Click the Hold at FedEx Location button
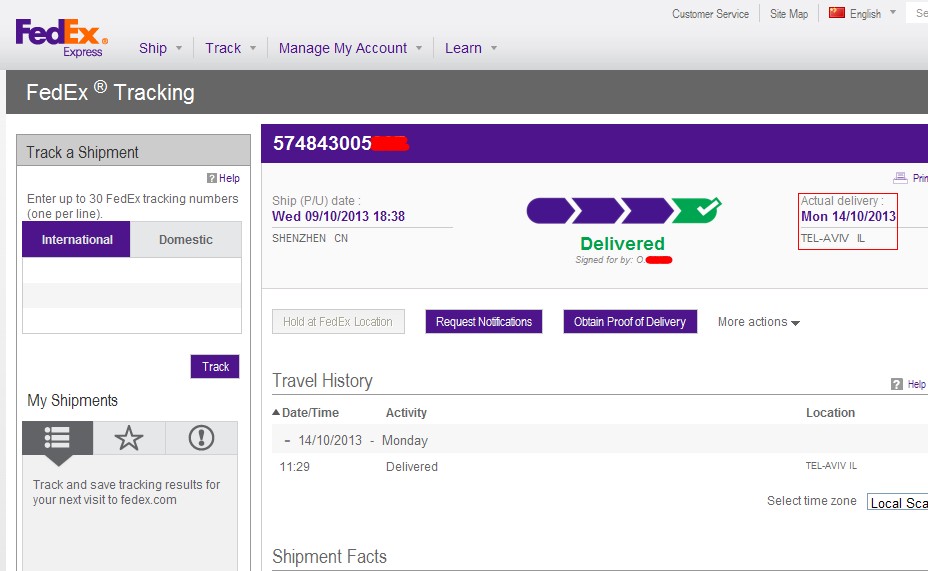Viewport: 928px width, 571px height. (x=338, y=322)
